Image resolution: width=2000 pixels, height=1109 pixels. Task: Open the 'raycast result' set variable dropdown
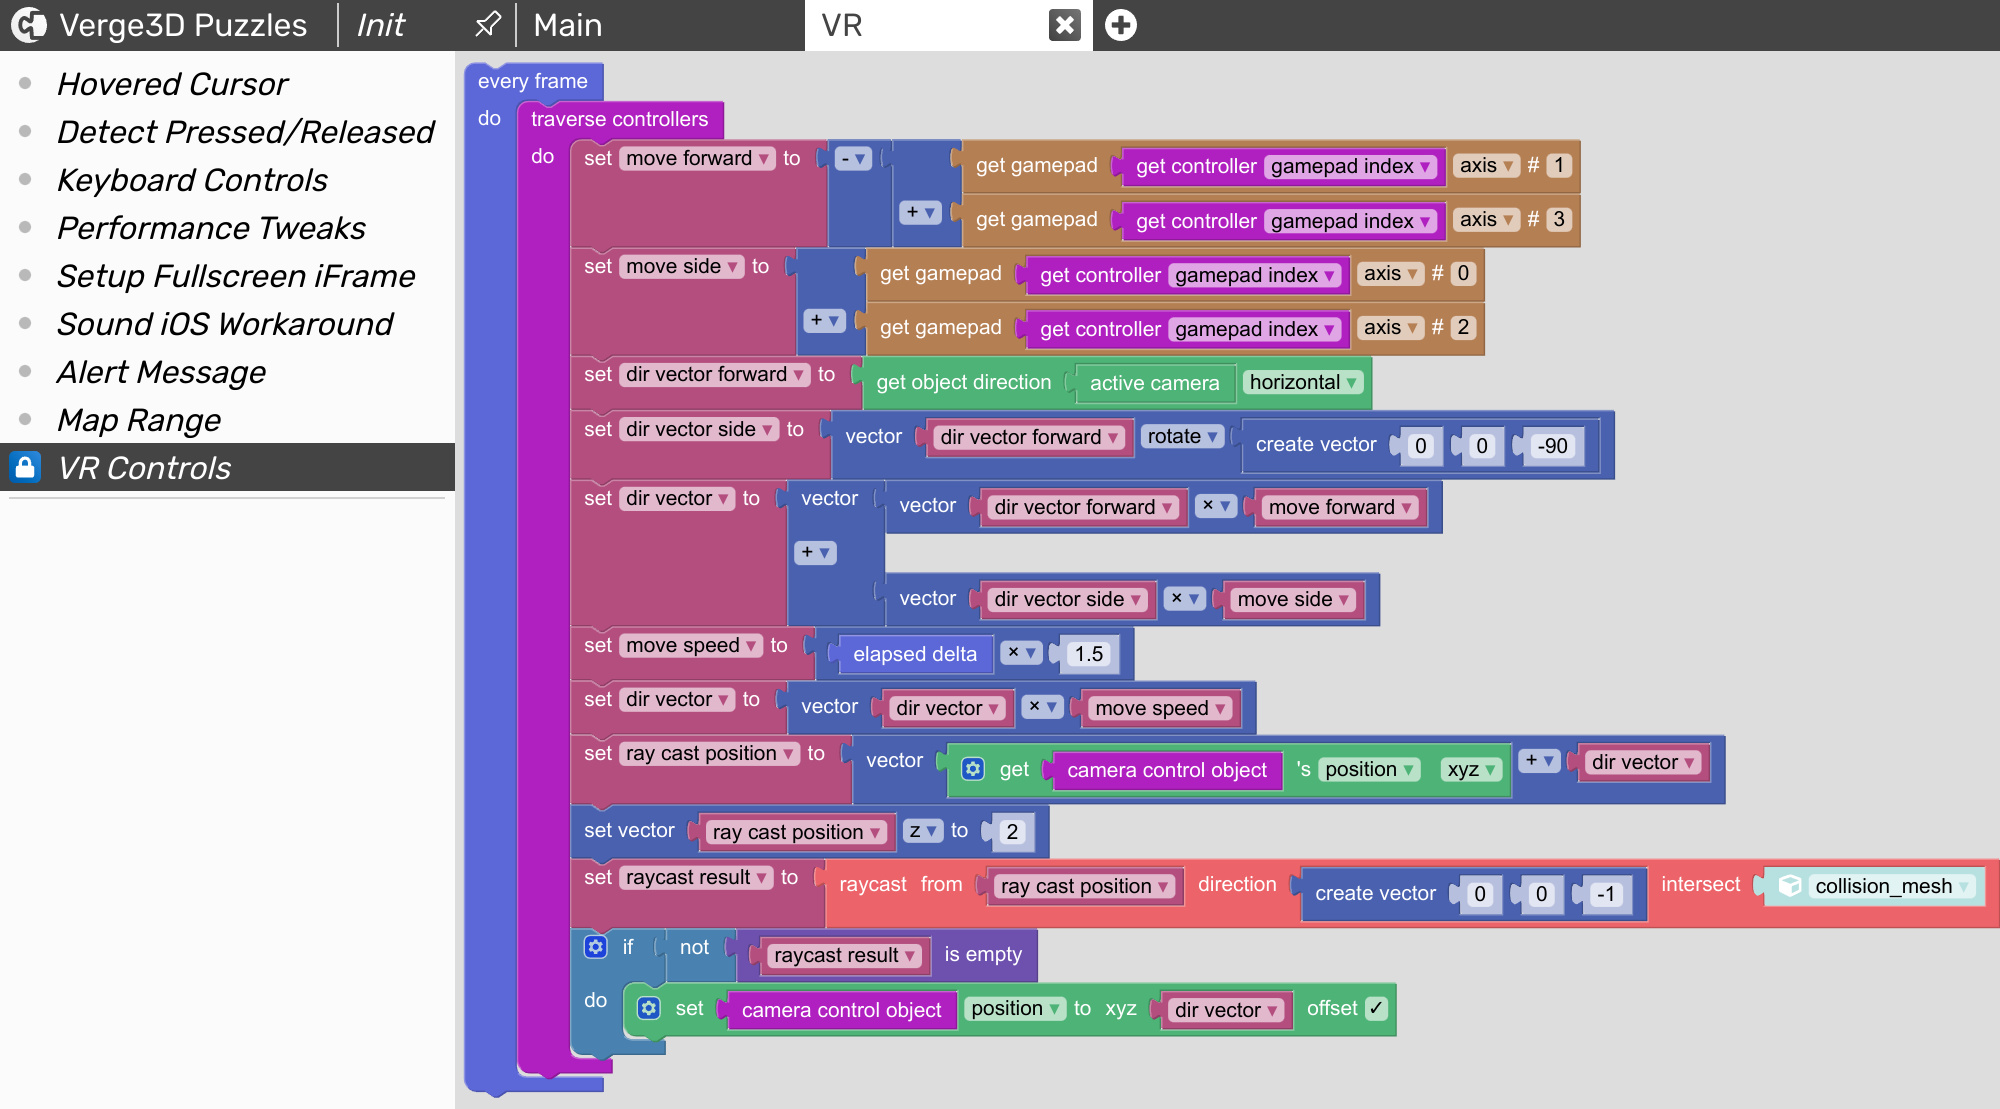pos(696,877)
